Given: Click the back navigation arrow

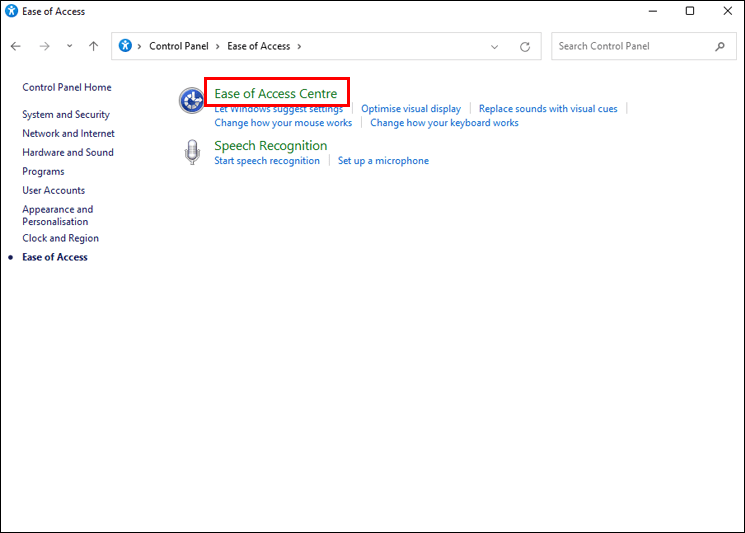Looking at the screenshot, I should 16,46.
